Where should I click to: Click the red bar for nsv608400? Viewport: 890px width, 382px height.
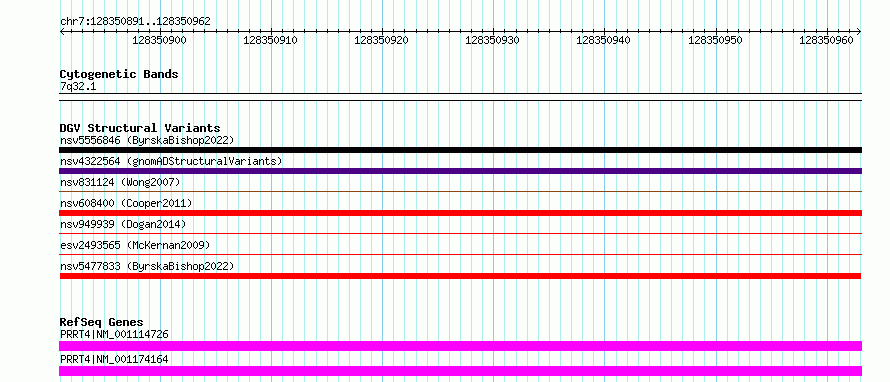coord(460,213)
